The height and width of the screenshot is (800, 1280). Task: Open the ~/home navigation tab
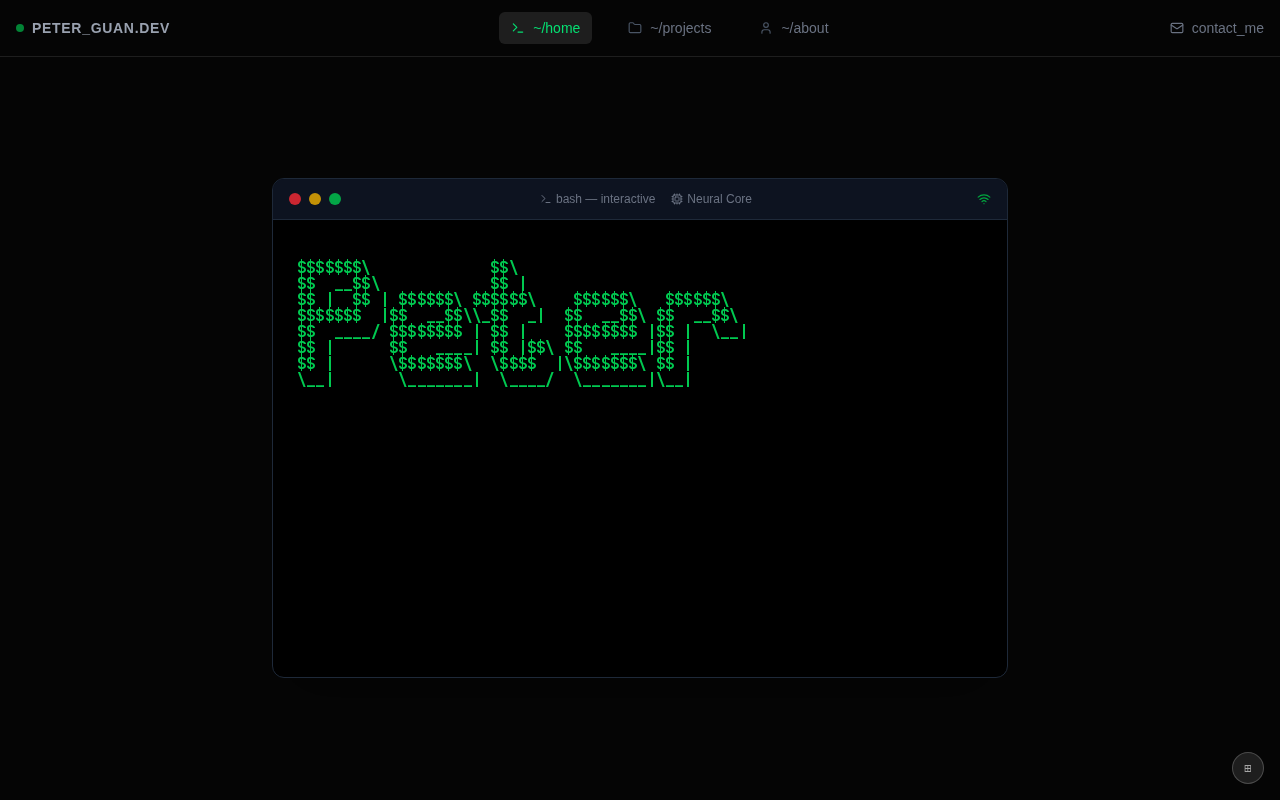[x=545, y=28]
